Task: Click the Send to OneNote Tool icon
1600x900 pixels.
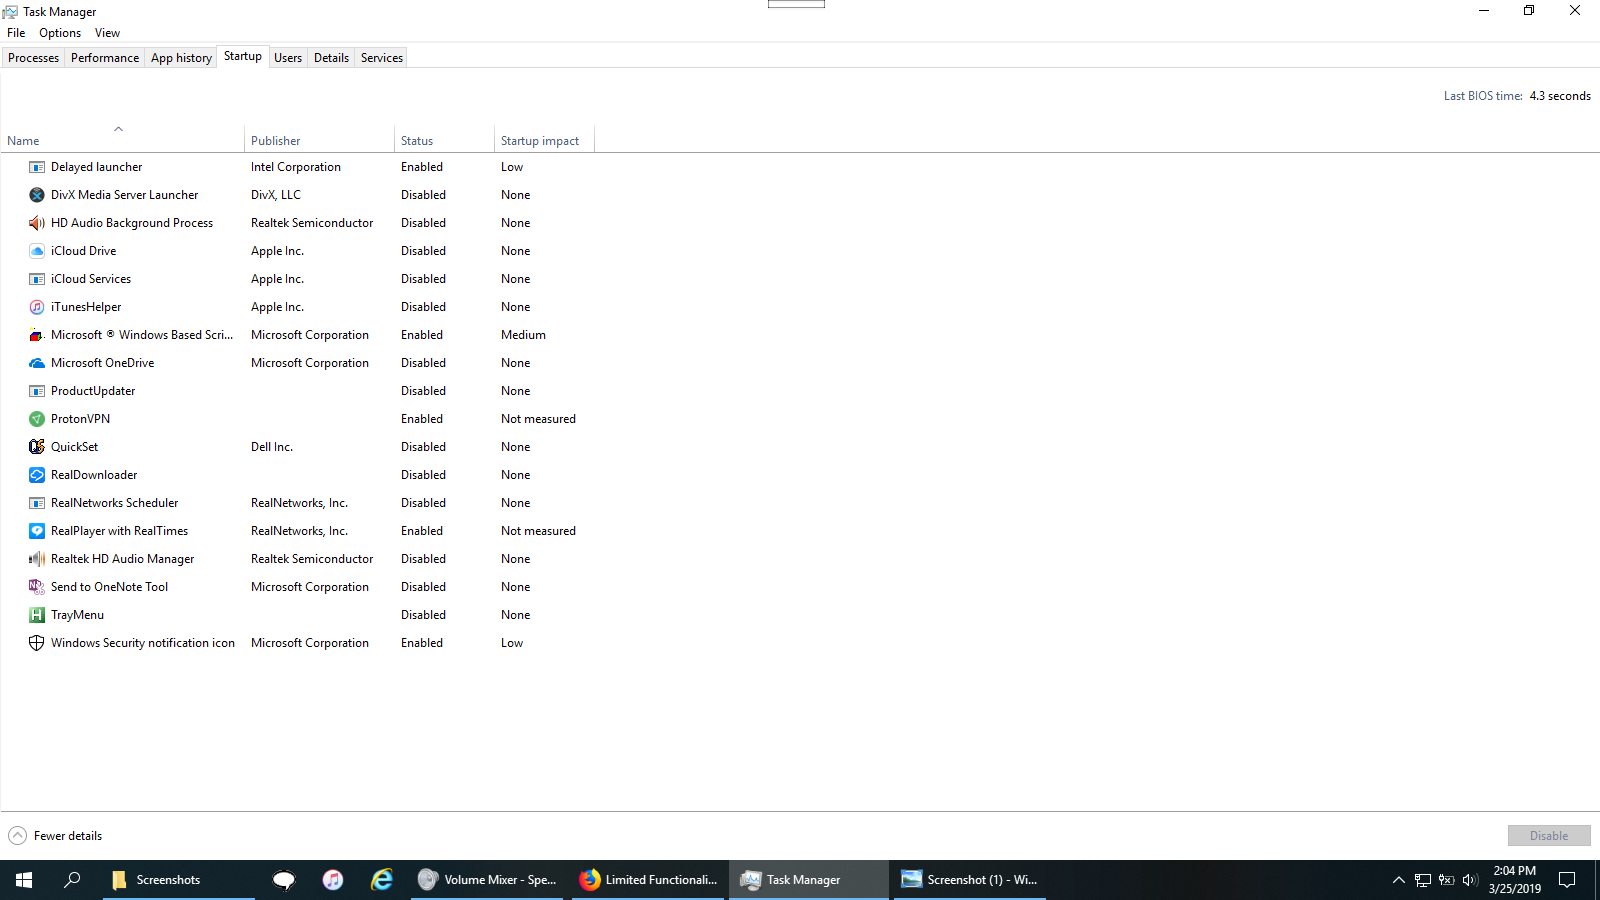Action: point(37,587)
